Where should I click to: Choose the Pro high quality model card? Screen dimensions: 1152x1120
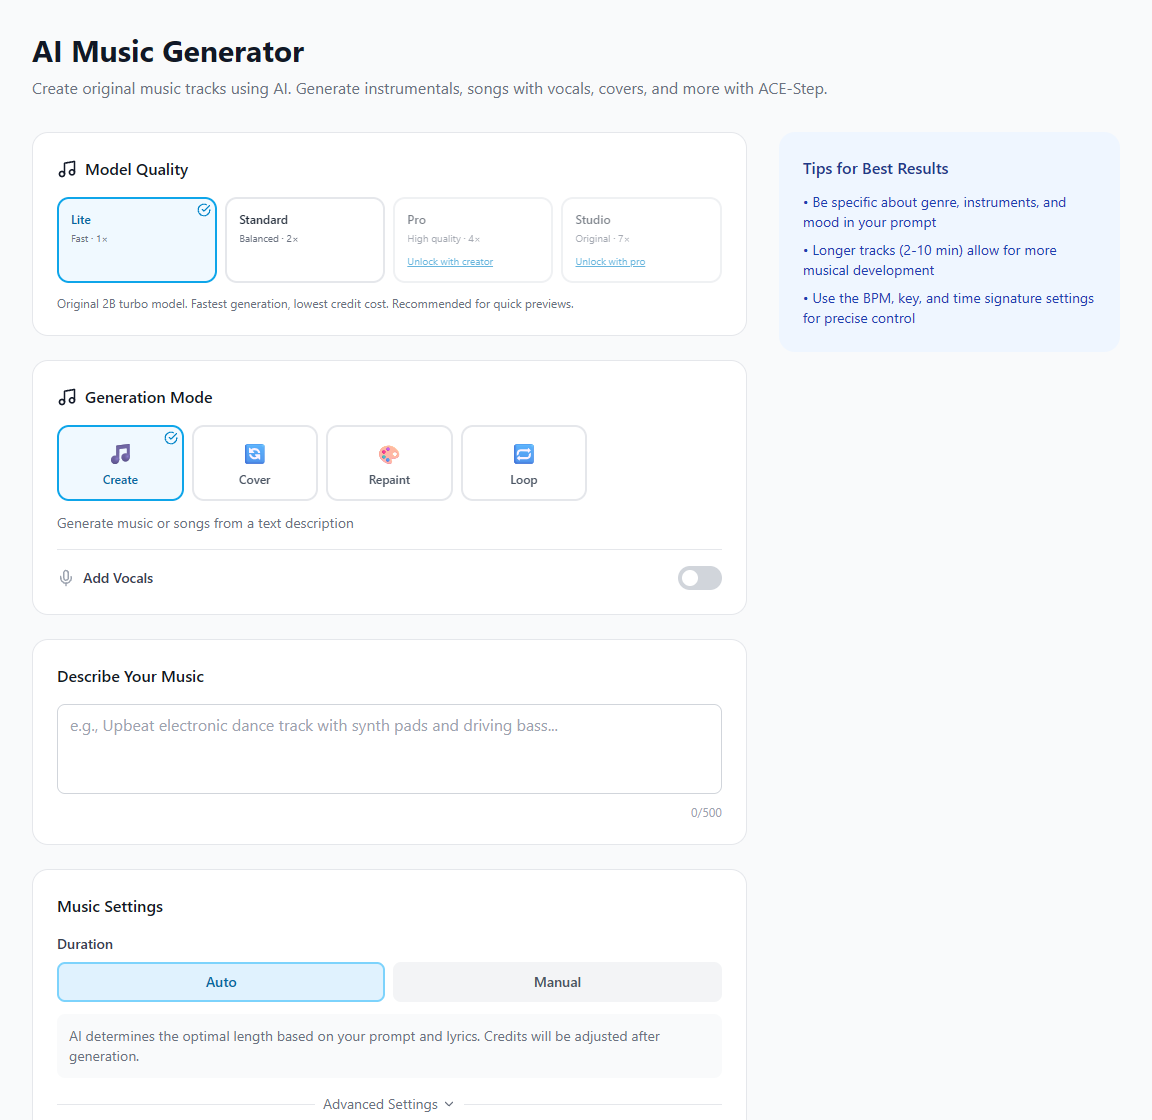coord(473,240)
